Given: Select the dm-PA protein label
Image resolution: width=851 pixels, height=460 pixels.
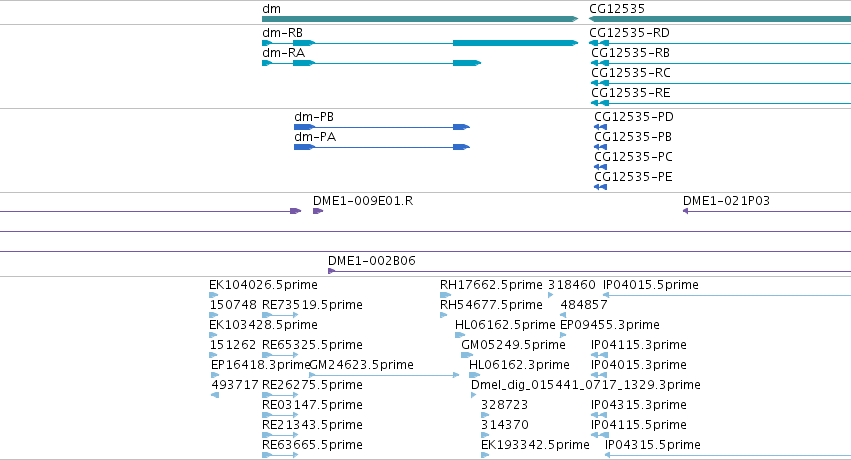Looking at the screenshot, I should 315,137.
